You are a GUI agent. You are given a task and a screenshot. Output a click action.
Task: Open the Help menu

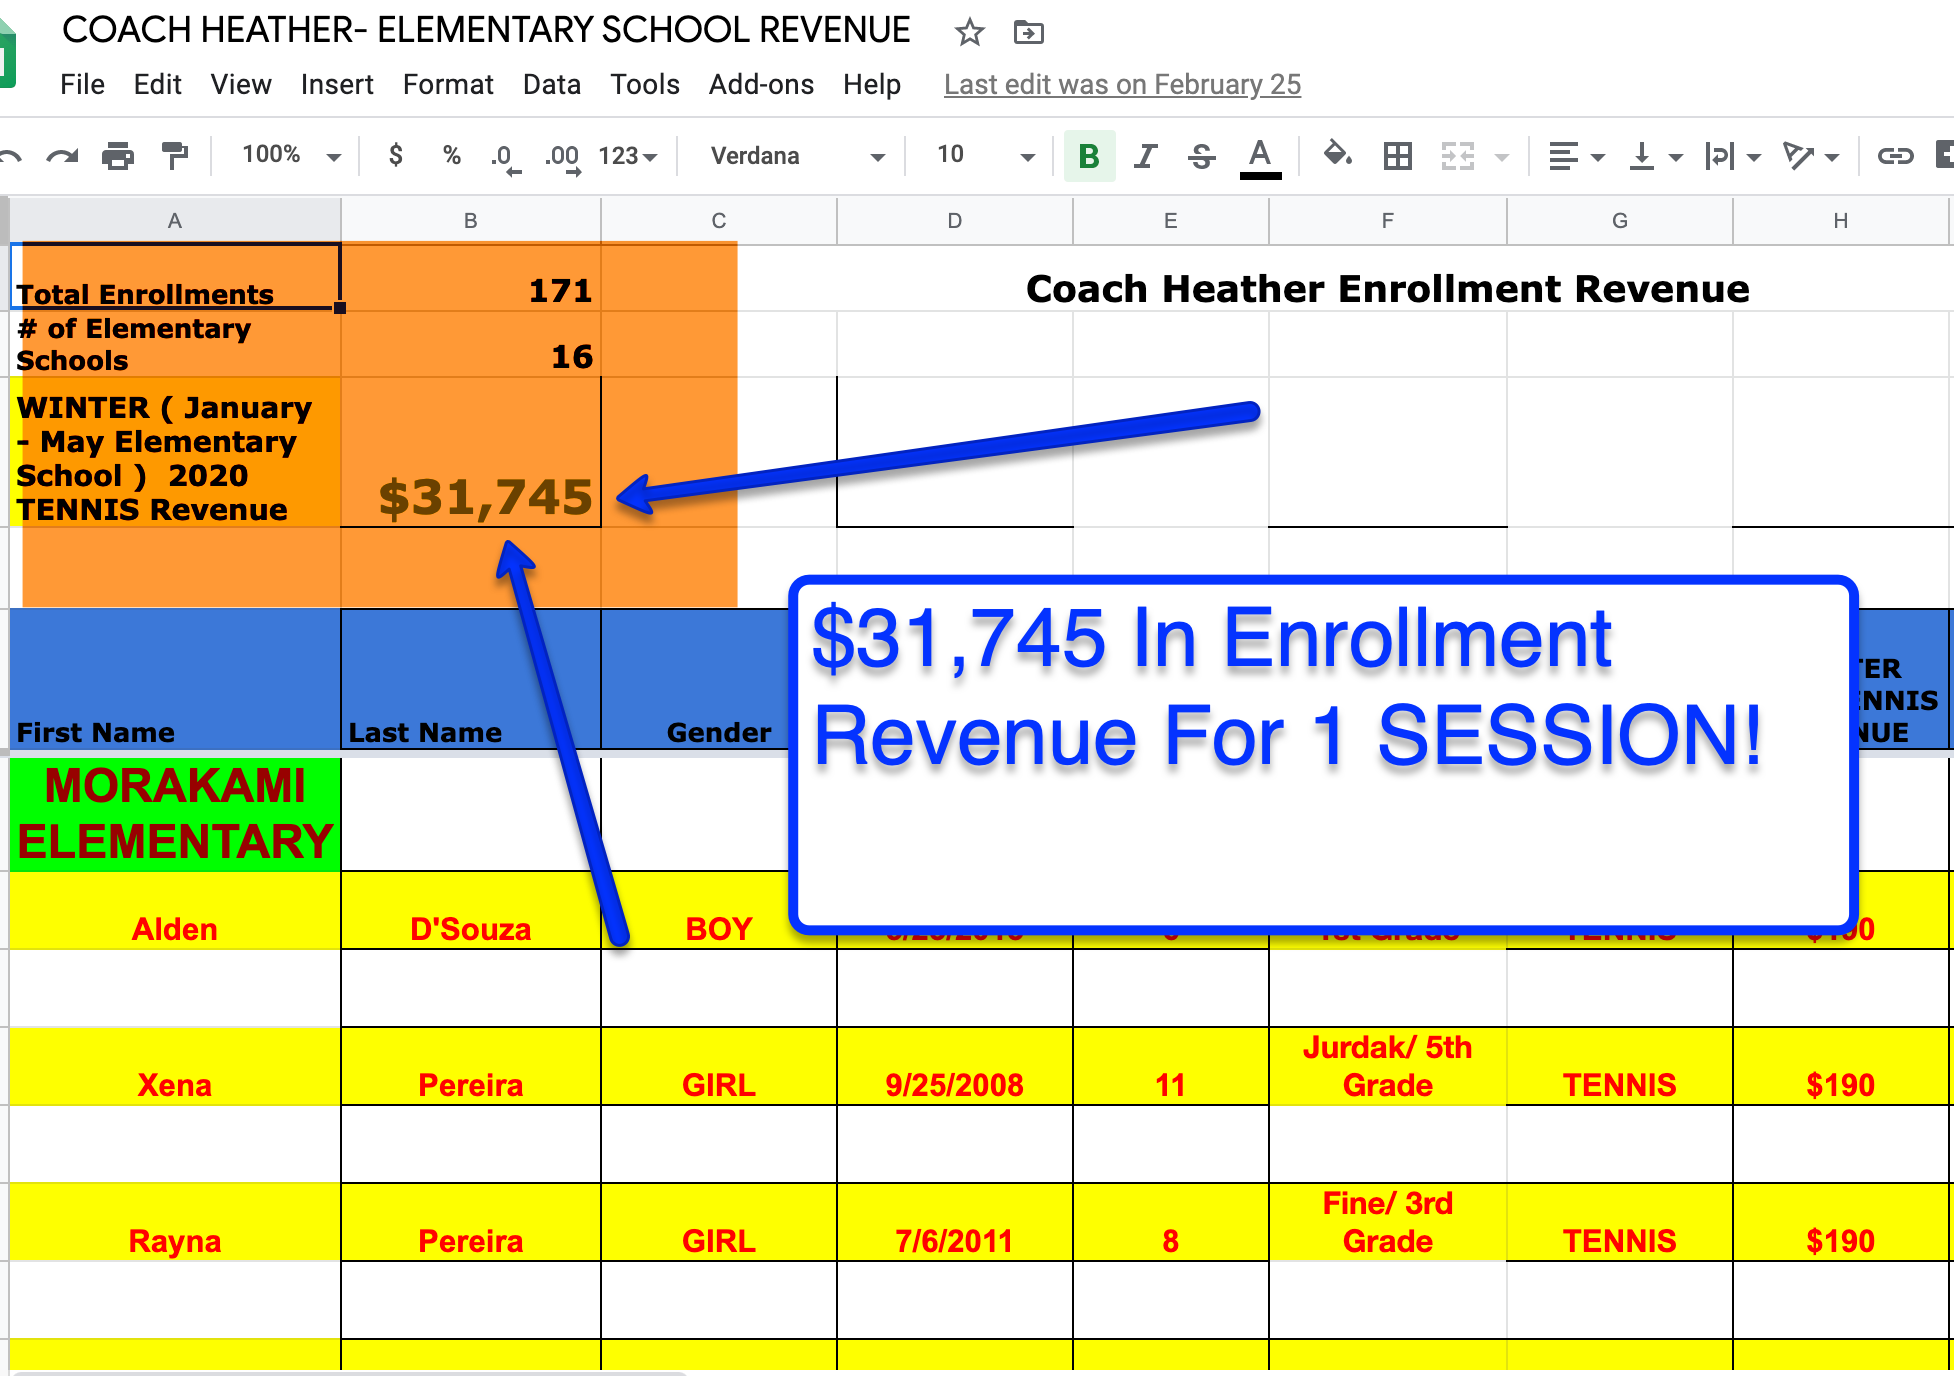[871, 85]
